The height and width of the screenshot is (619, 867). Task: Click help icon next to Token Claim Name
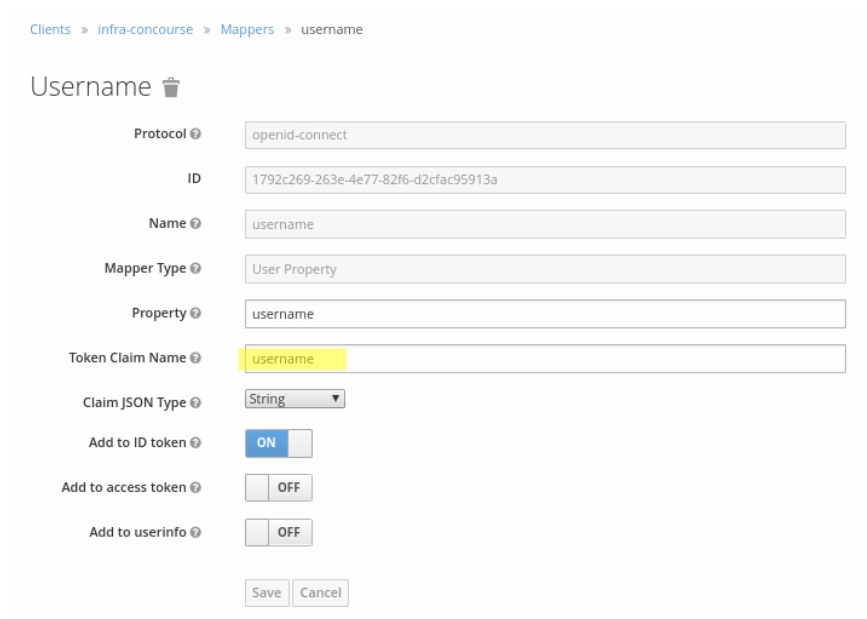point(196,358)
